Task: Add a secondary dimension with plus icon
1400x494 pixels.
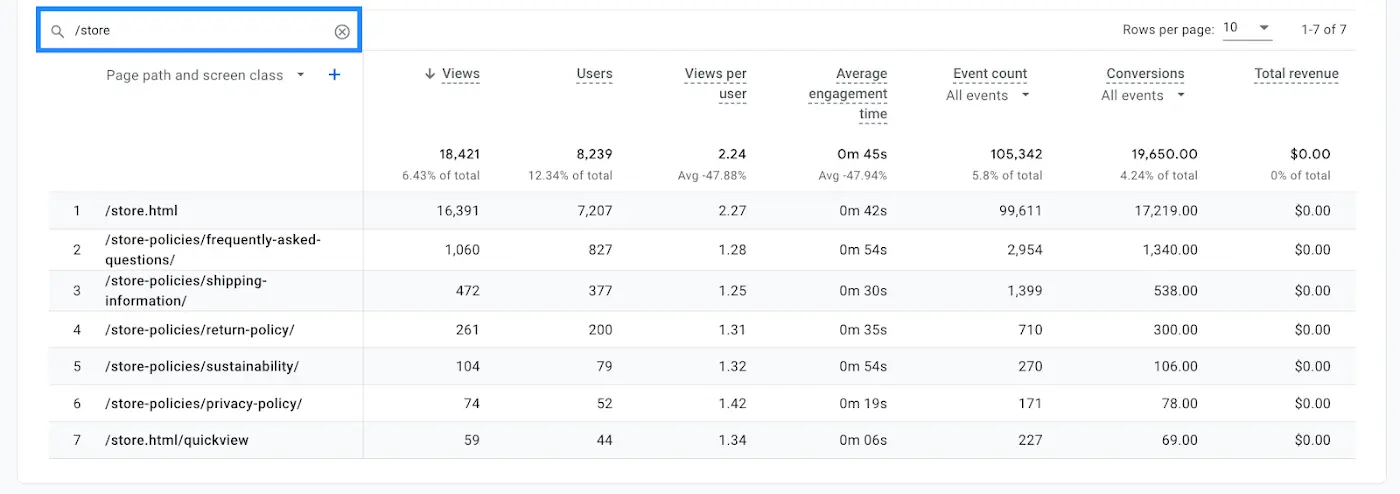Action: tap(334, 75)
